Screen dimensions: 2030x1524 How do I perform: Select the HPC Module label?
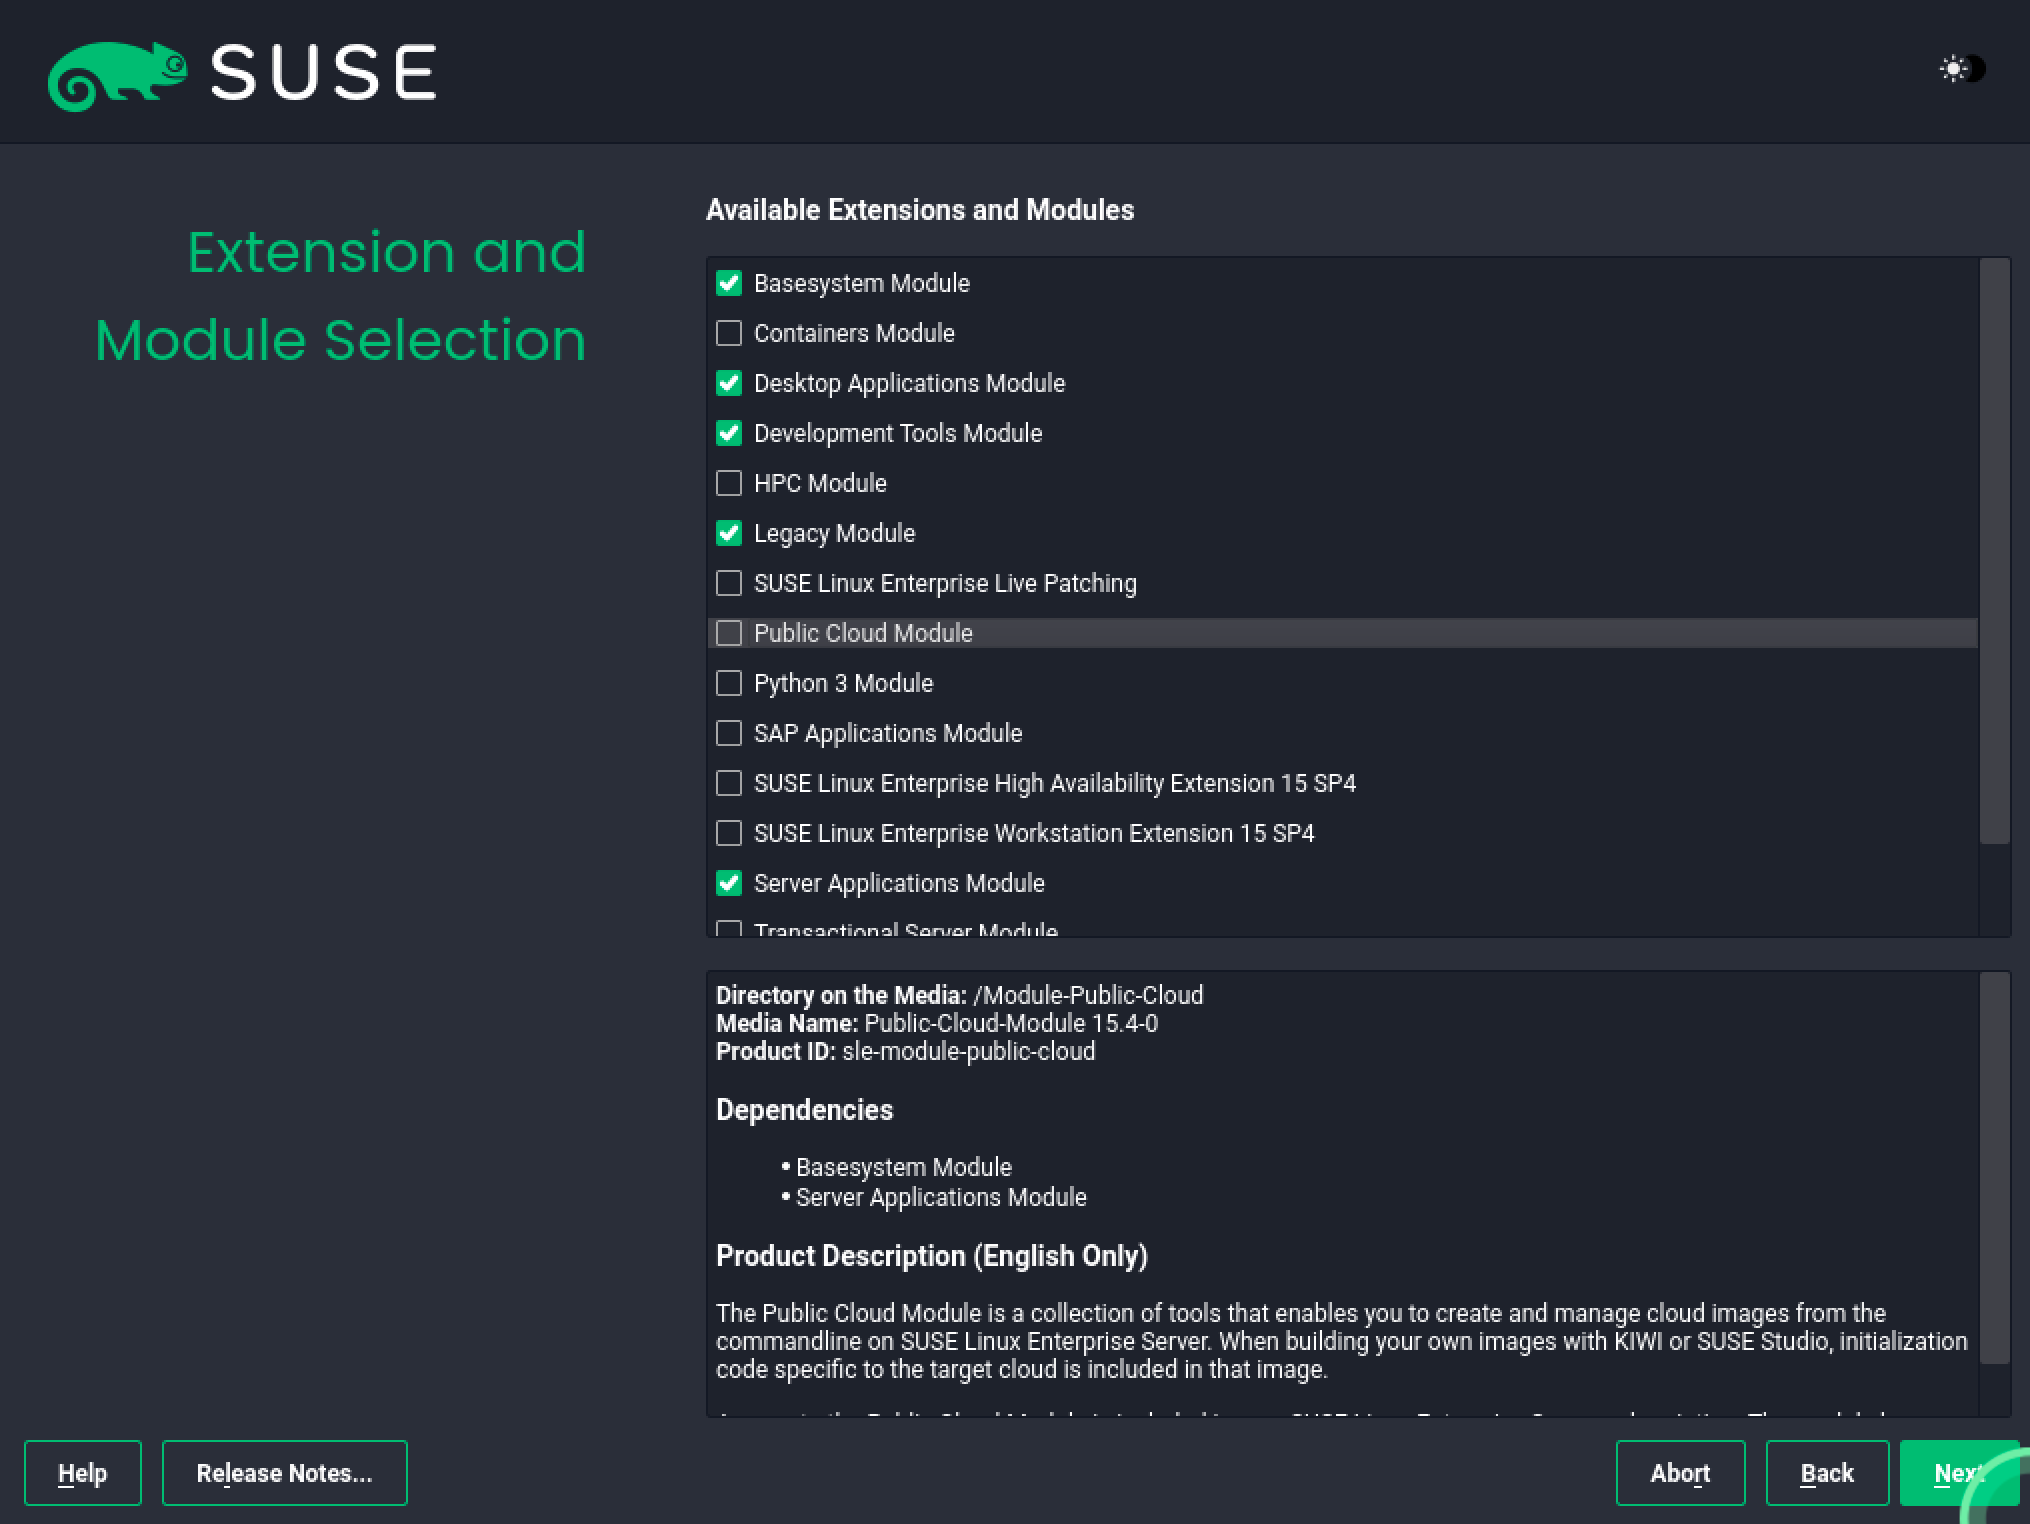point(820,483)
